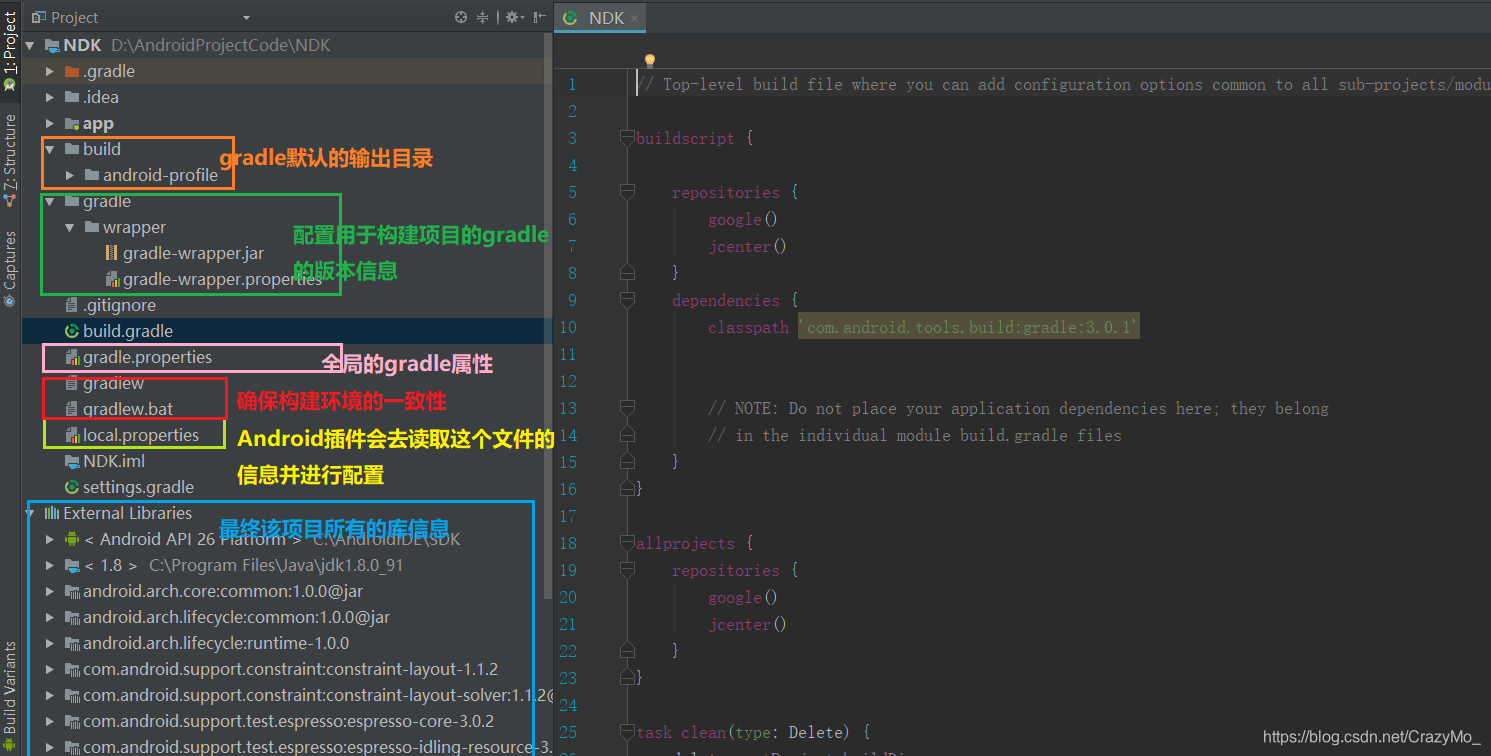Expand espresso-core-3.0.2 library node
This screenshot has width=1491, height=756.
point(50,721)
